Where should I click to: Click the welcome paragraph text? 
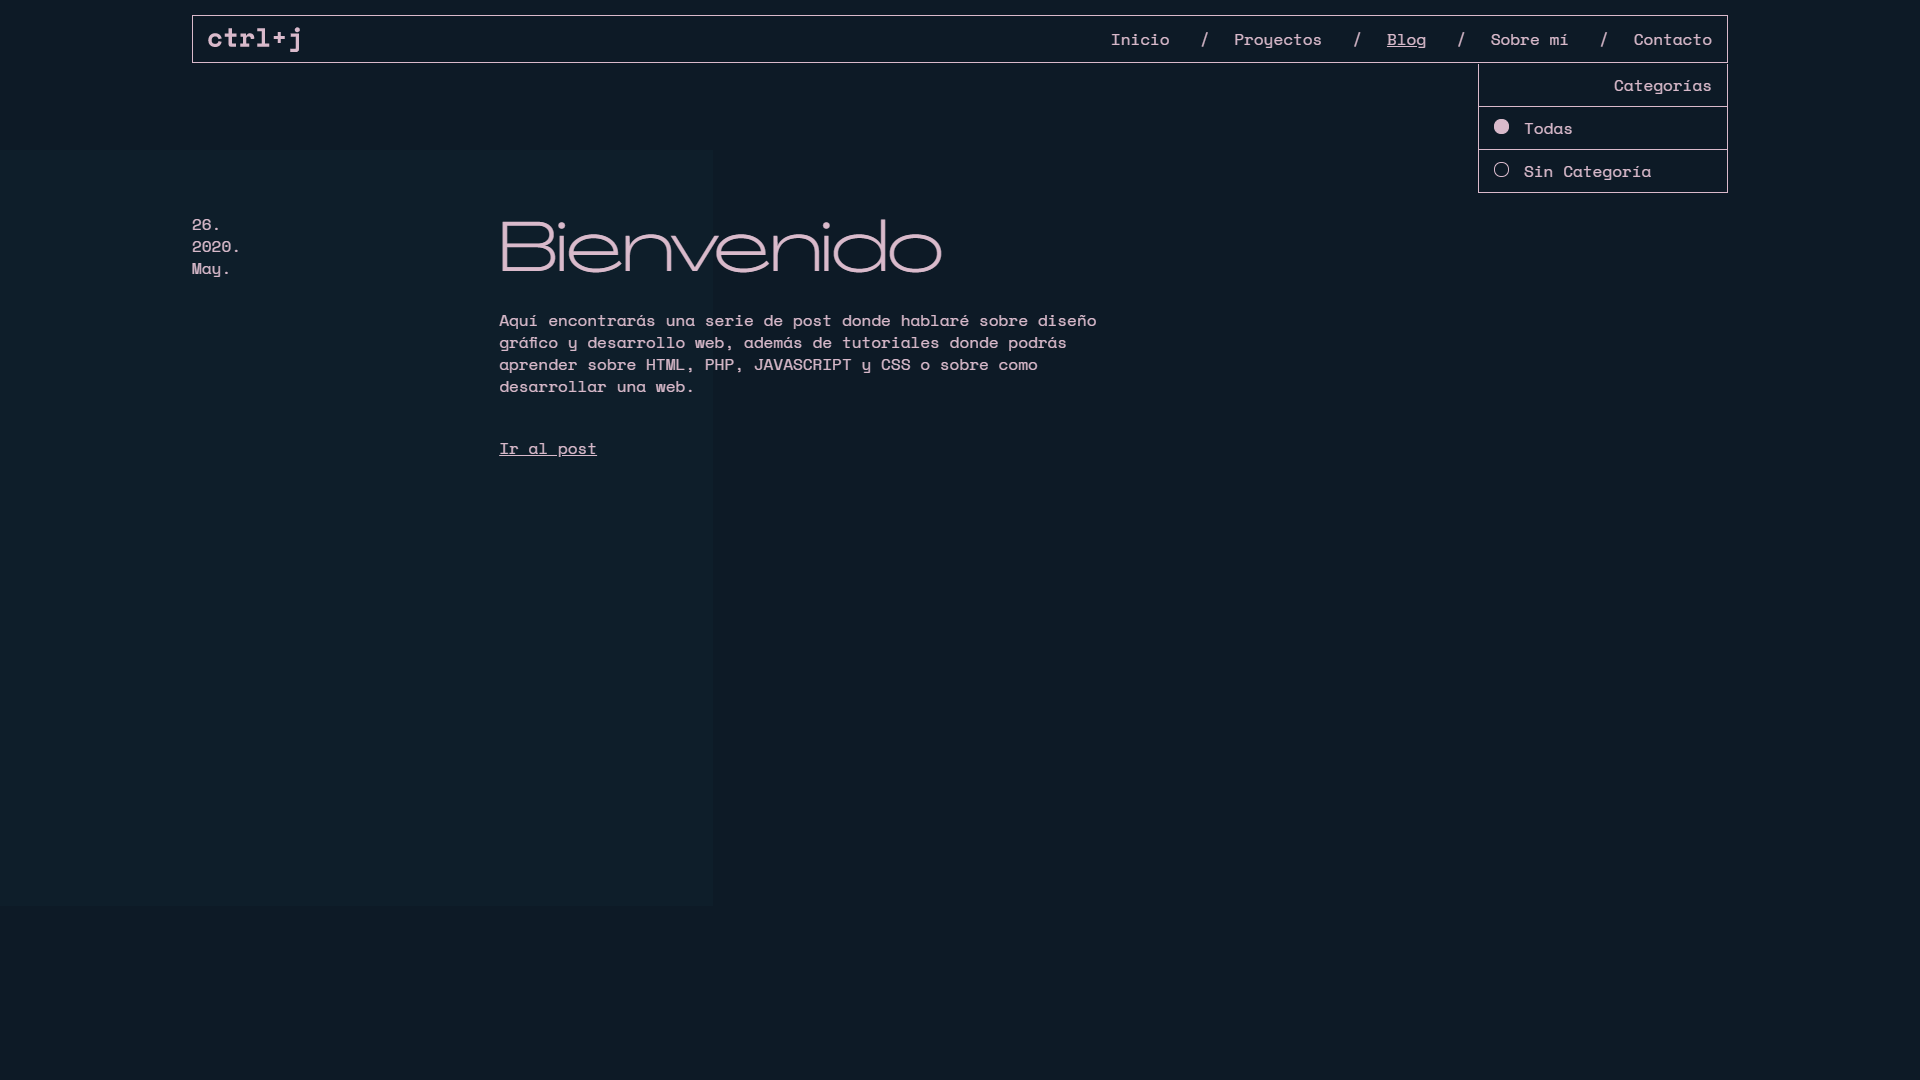[797, 353]
